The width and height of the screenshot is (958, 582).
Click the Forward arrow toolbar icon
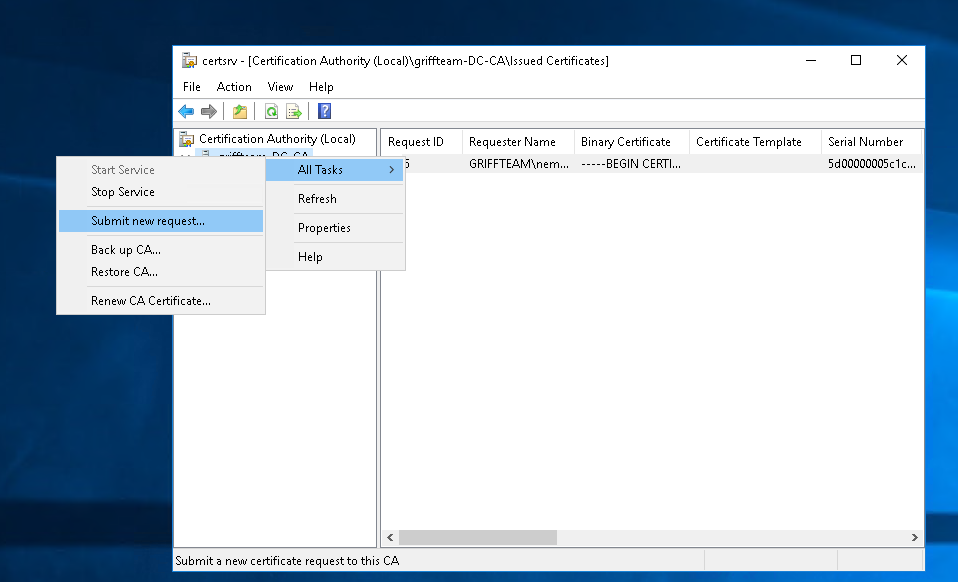pos(208,111)
